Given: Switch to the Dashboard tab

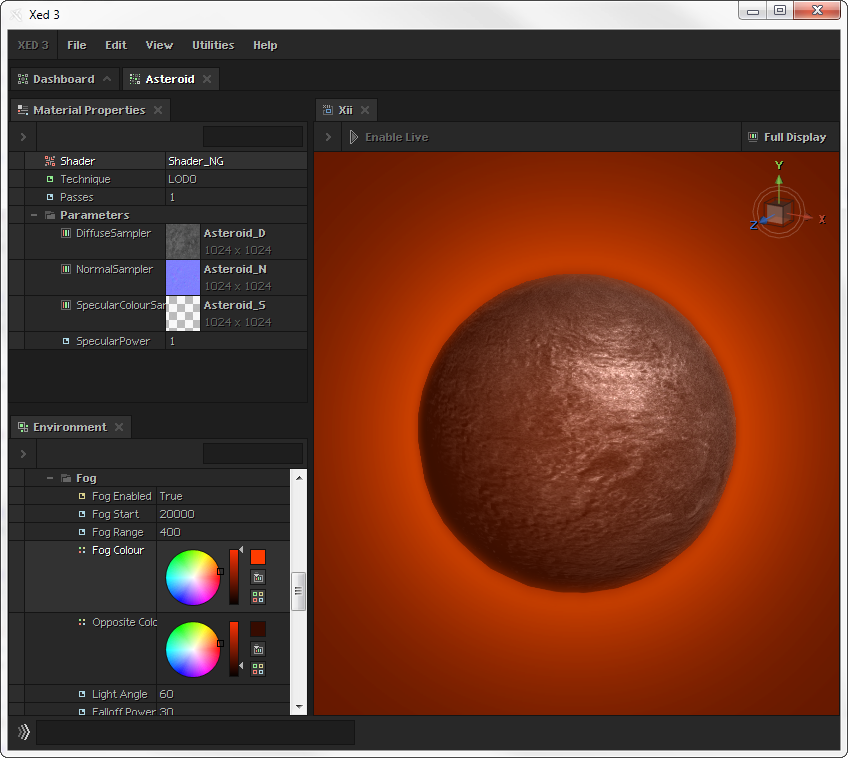Looking at the screenshot, I should [x=62, y=79].
